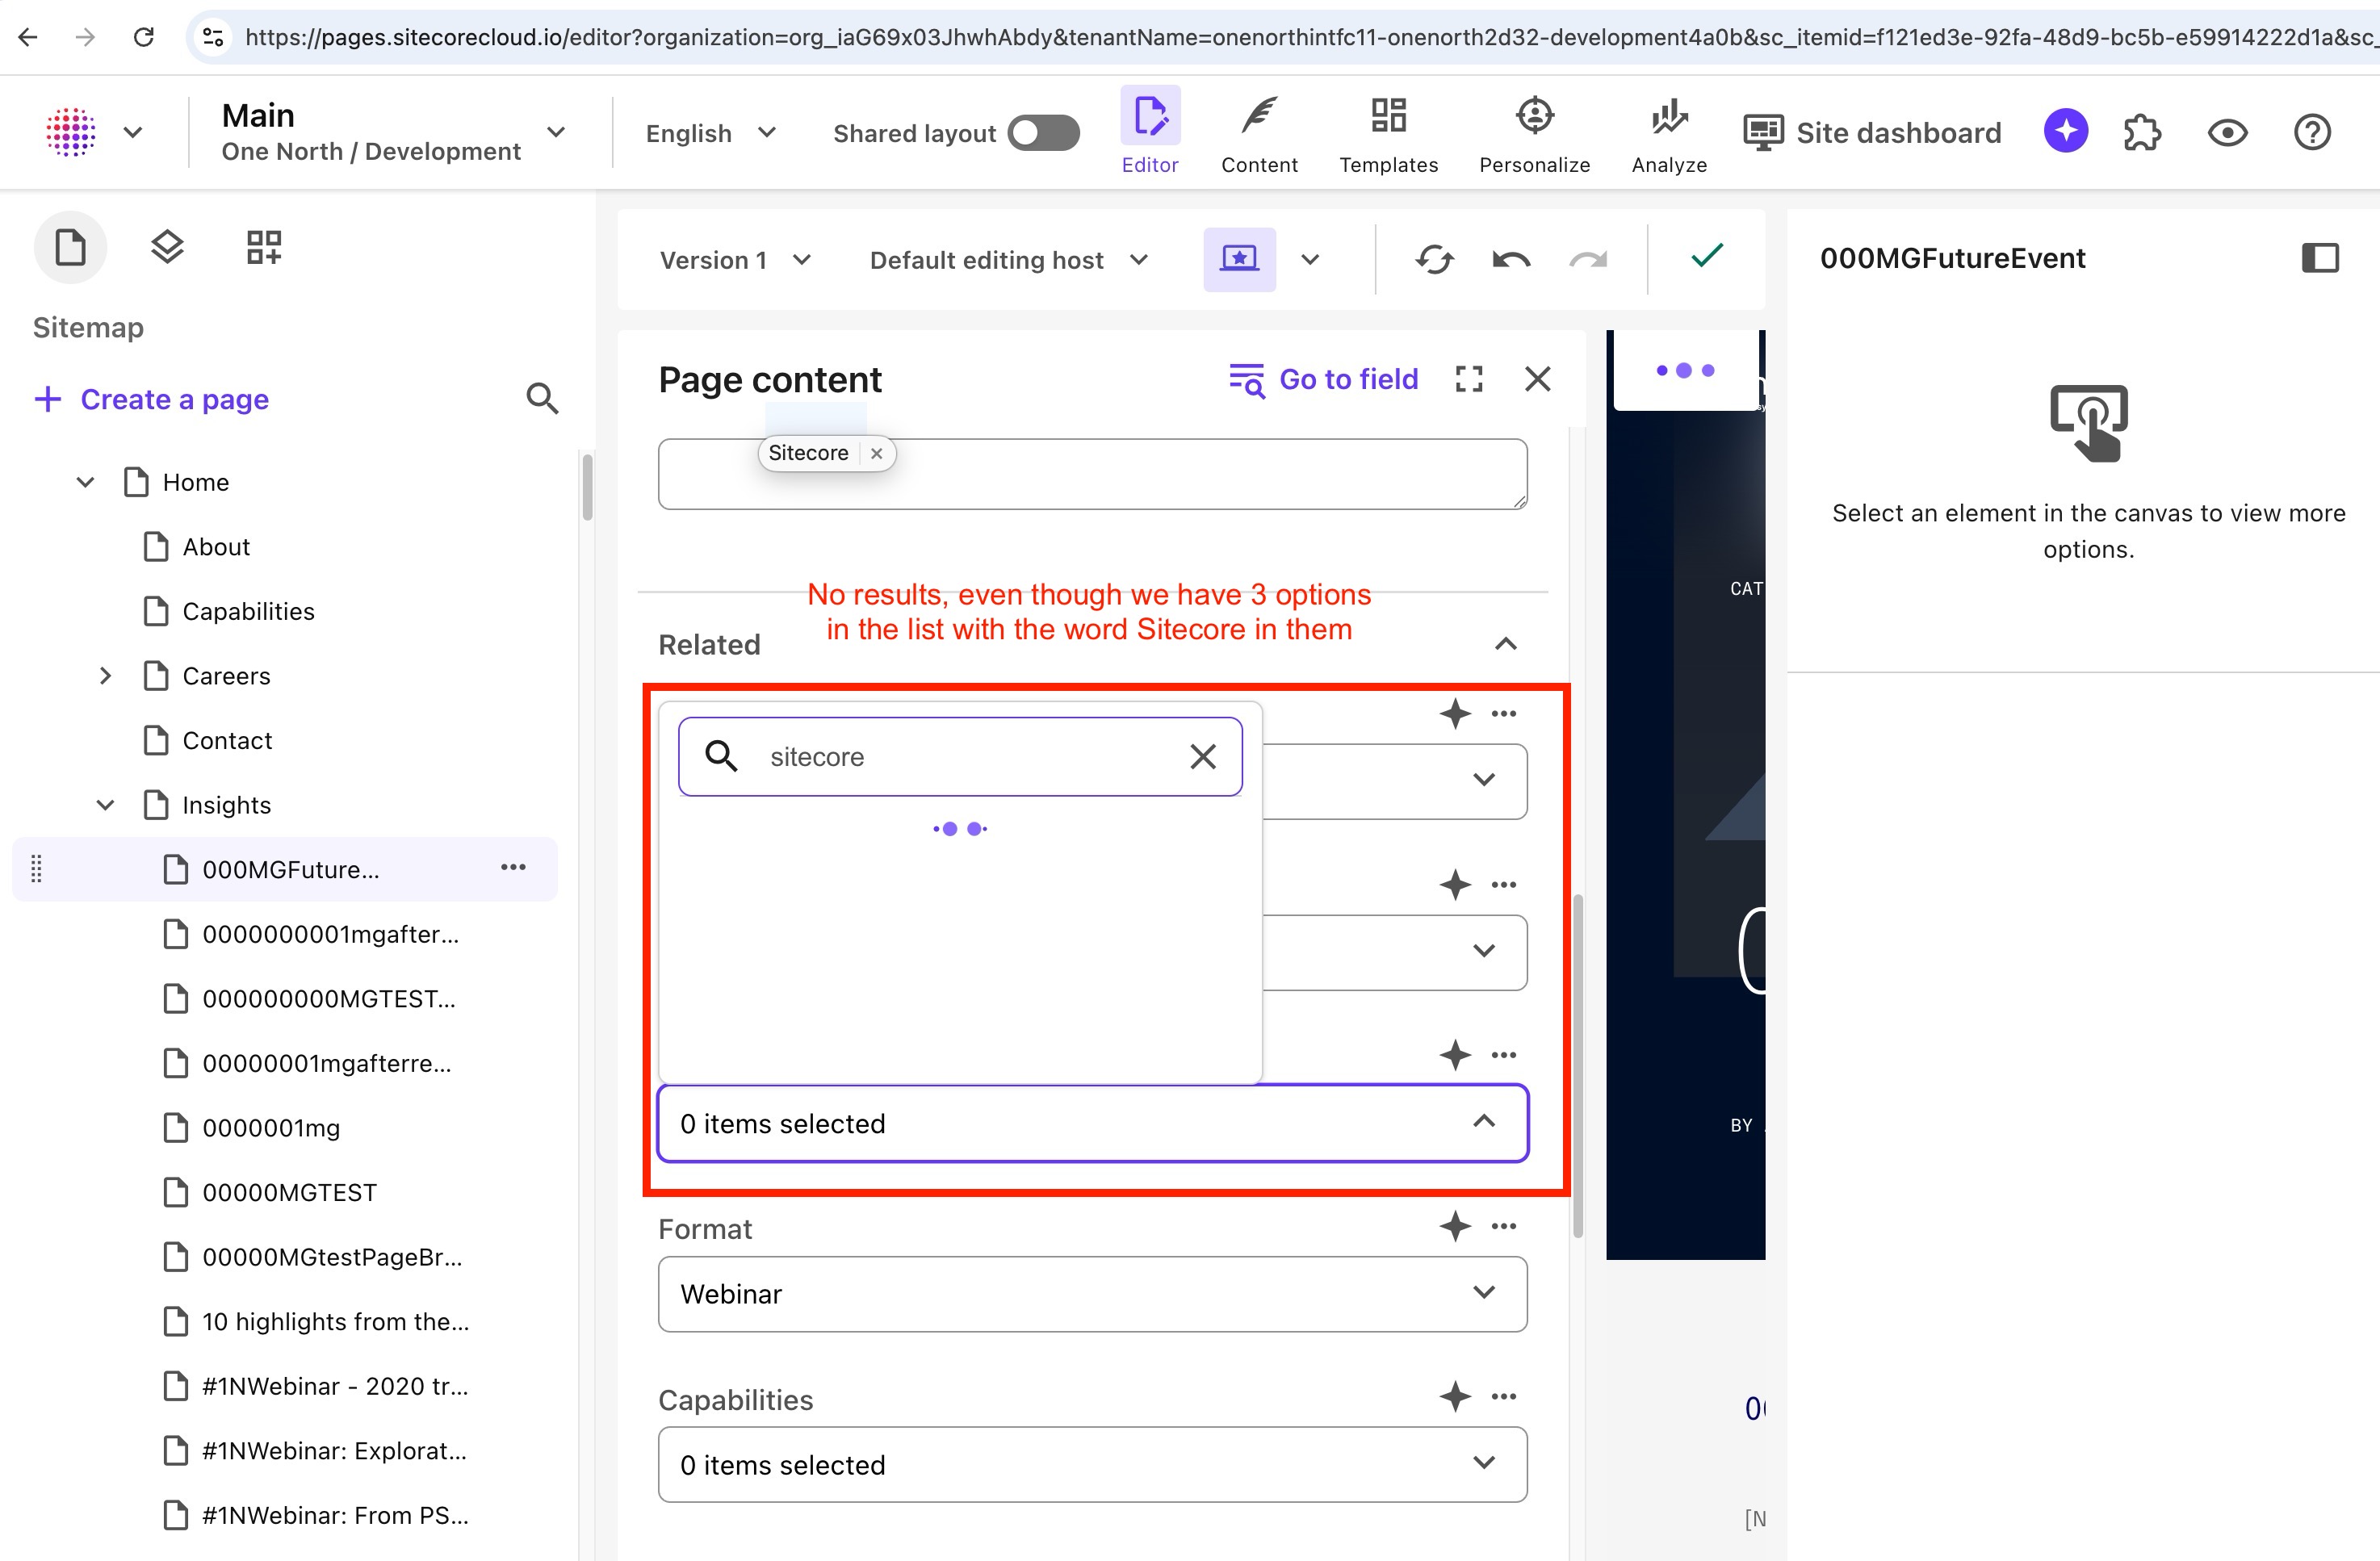Open more options for Format field

1503,1226
